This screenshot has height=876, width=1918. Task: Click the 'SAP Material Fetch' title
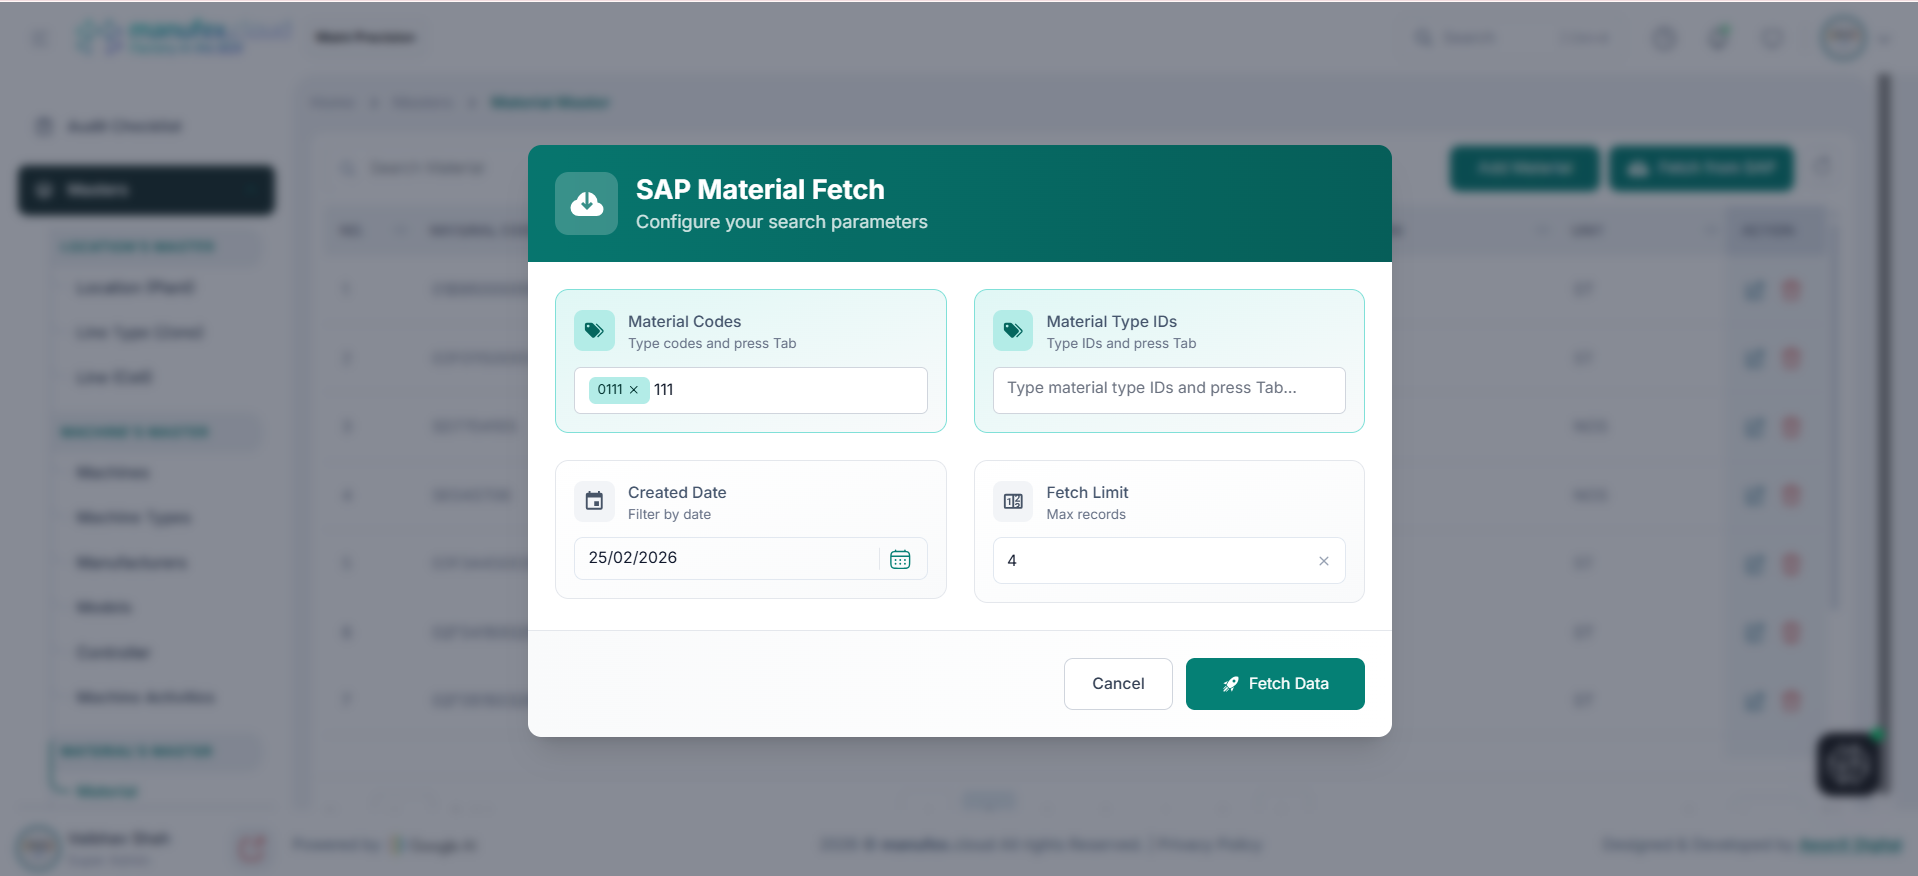(760, 189)
